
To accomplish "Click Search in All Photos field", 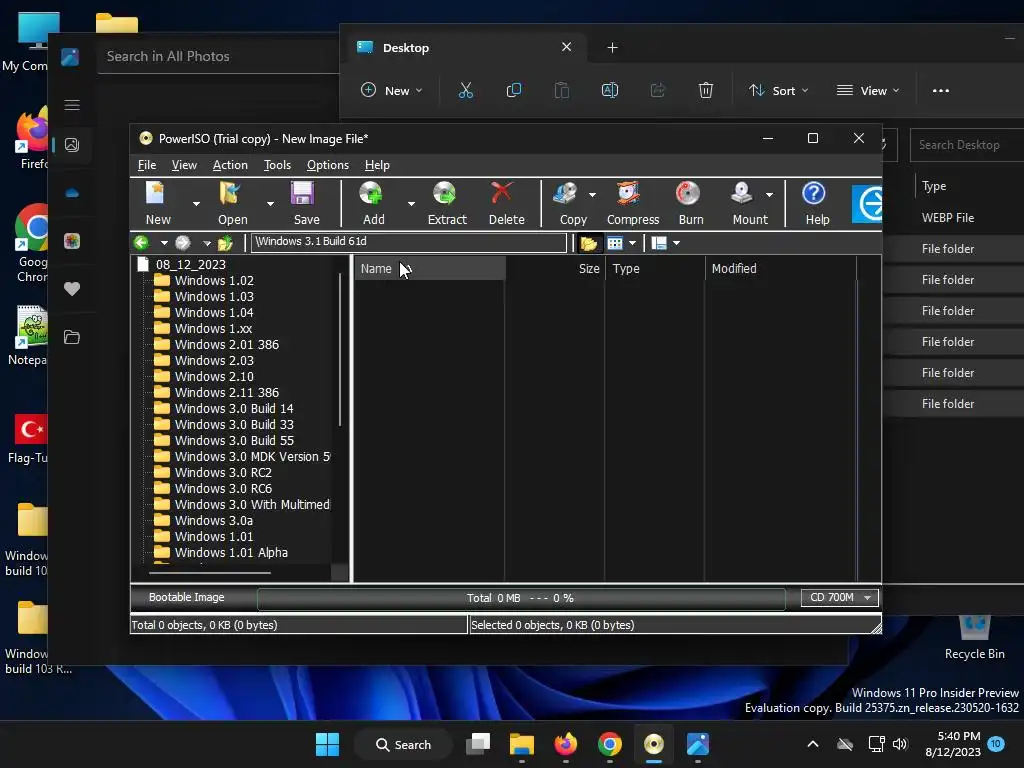I will (x=218, y=56).
